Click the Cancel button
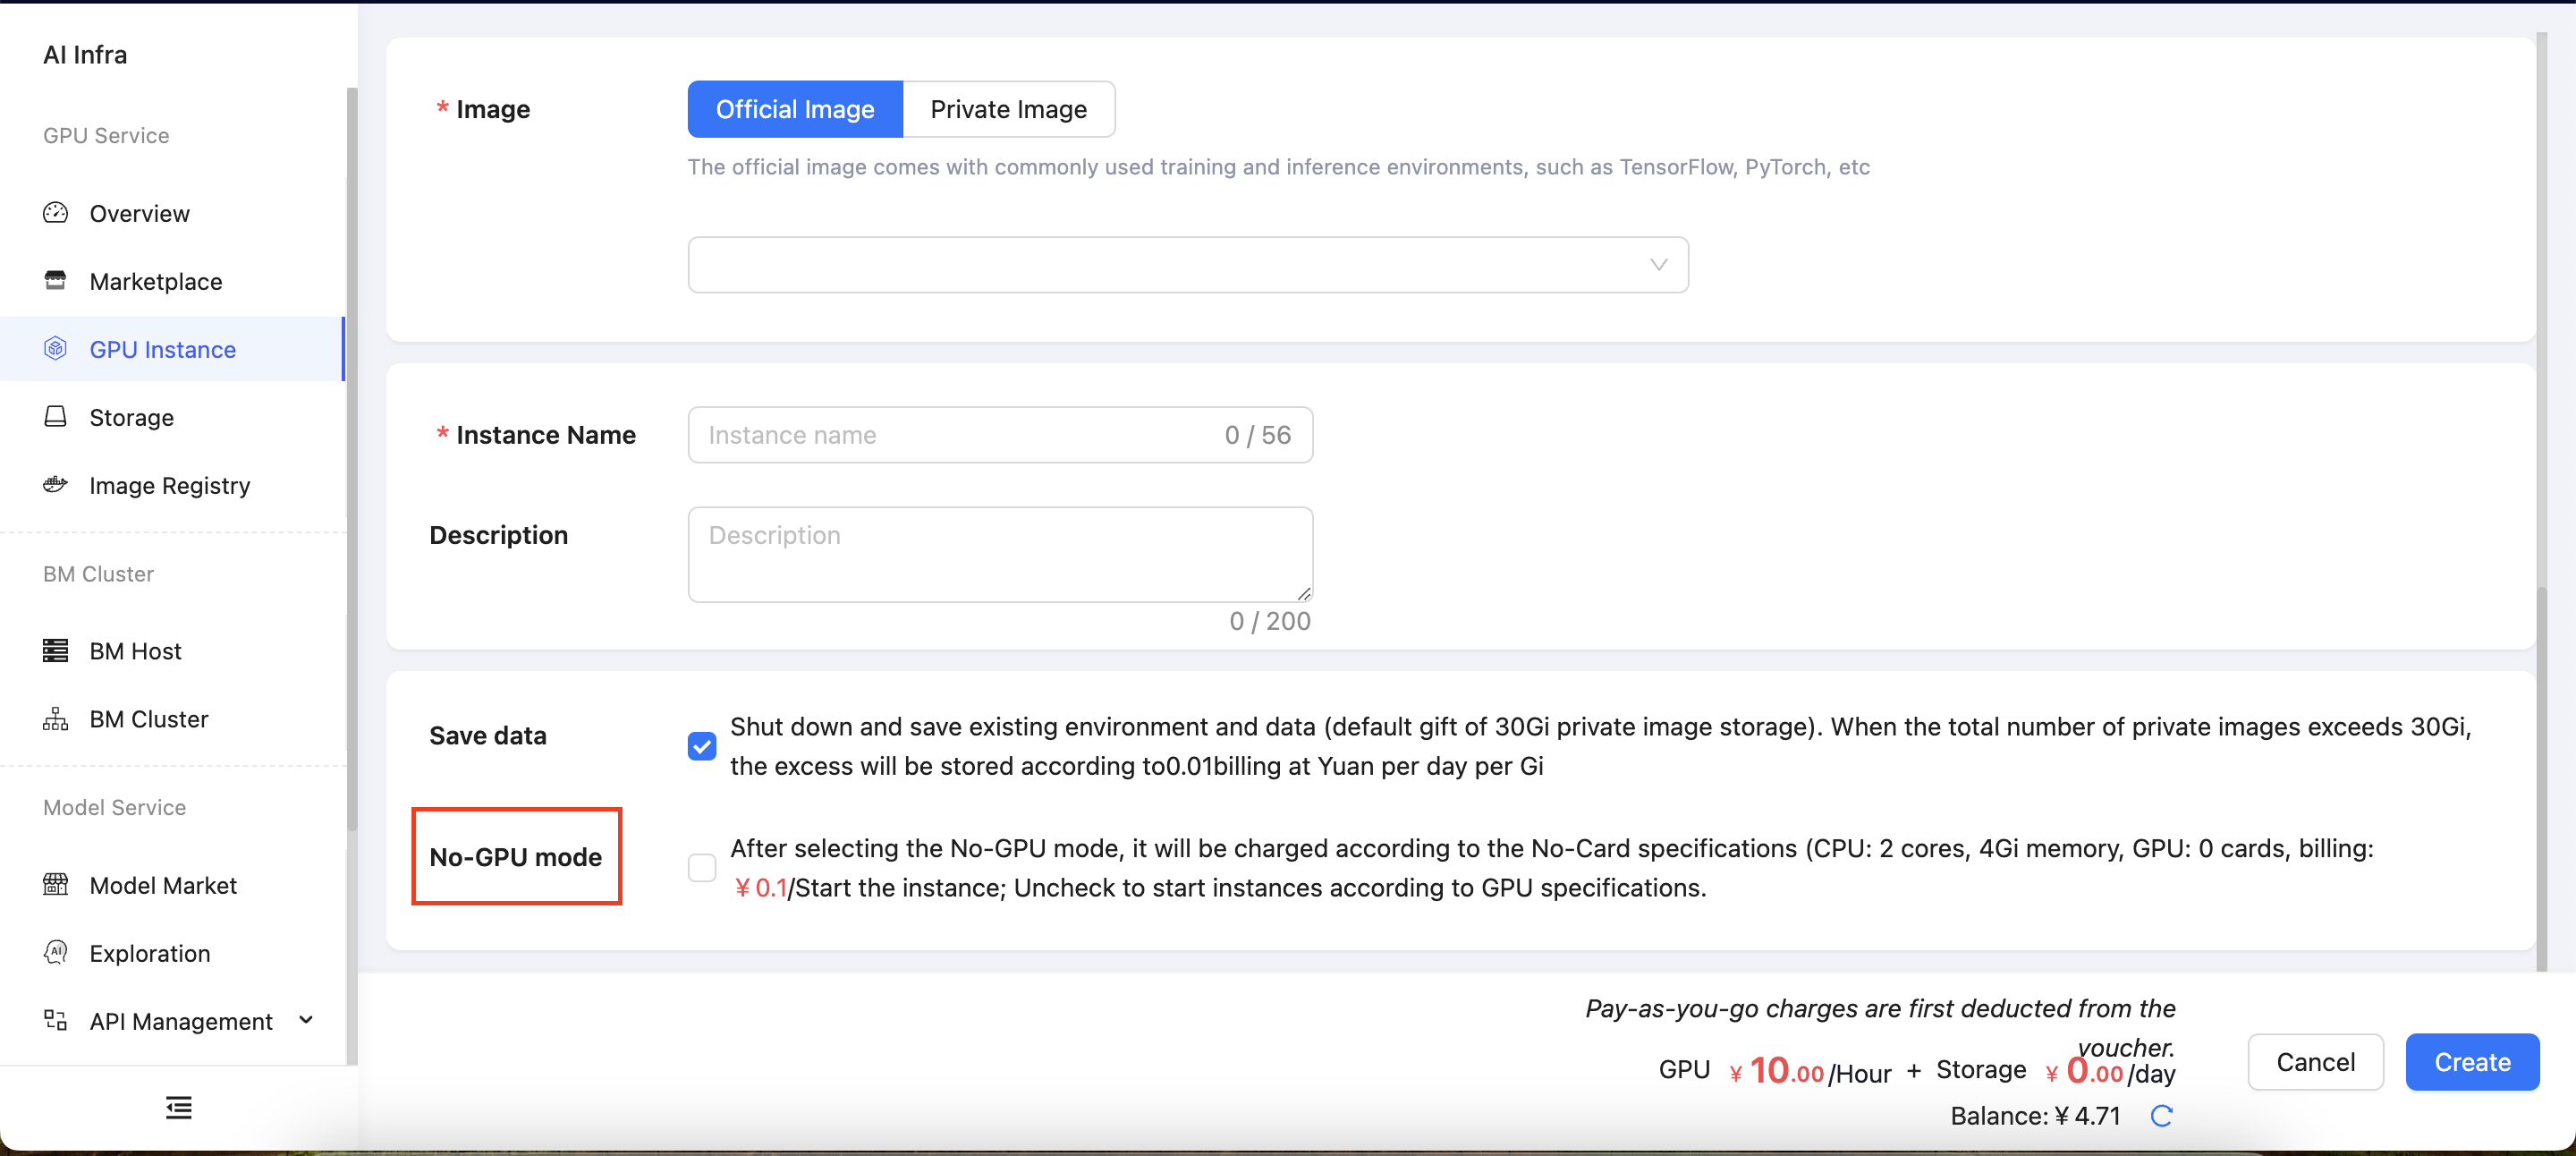The width and height of the screenshot is (2576, 1156). coord(2315,1062)
